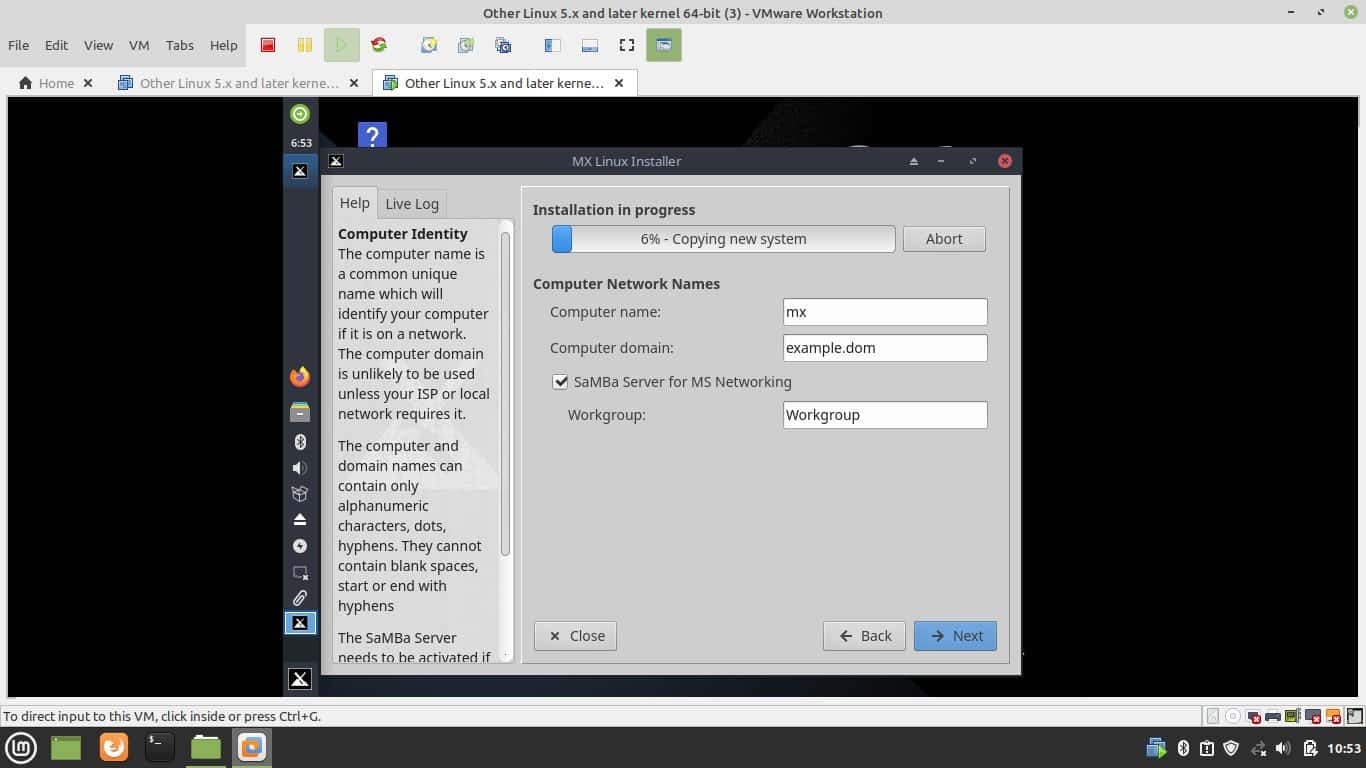
Task: Open the Linux Mint menu button
Action: (x=21, y=747)
